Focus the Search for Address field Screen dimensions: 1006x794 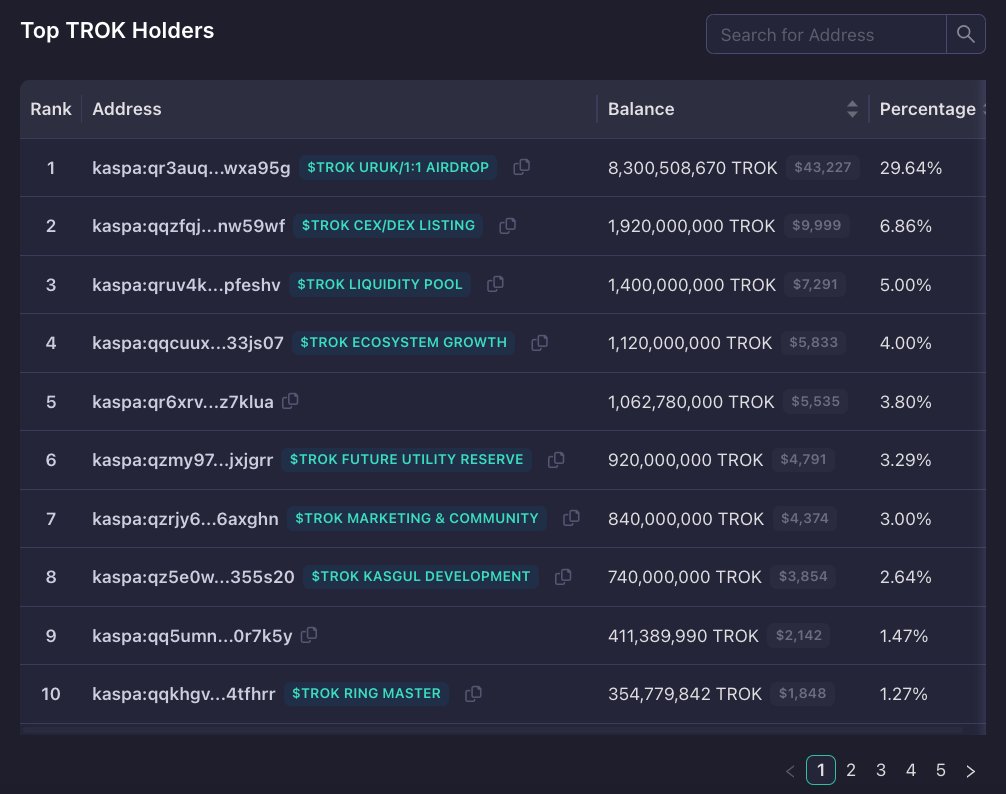pos(826,35)
